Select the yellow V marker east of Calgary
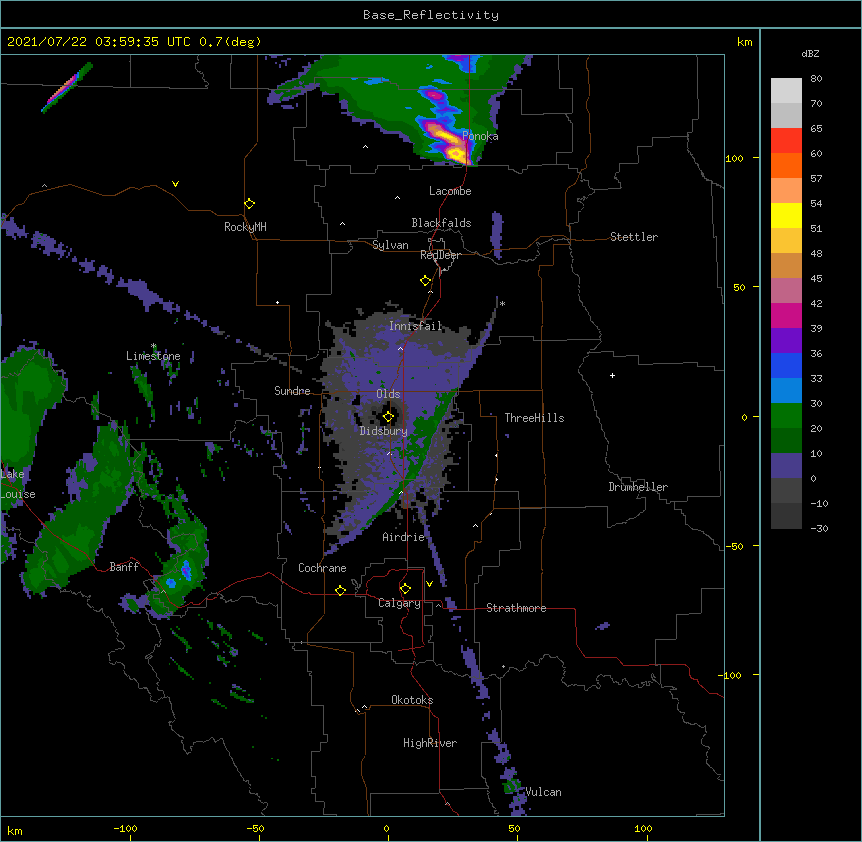The height and width of the screenshot is (842, 862). (x=429, y=584)
